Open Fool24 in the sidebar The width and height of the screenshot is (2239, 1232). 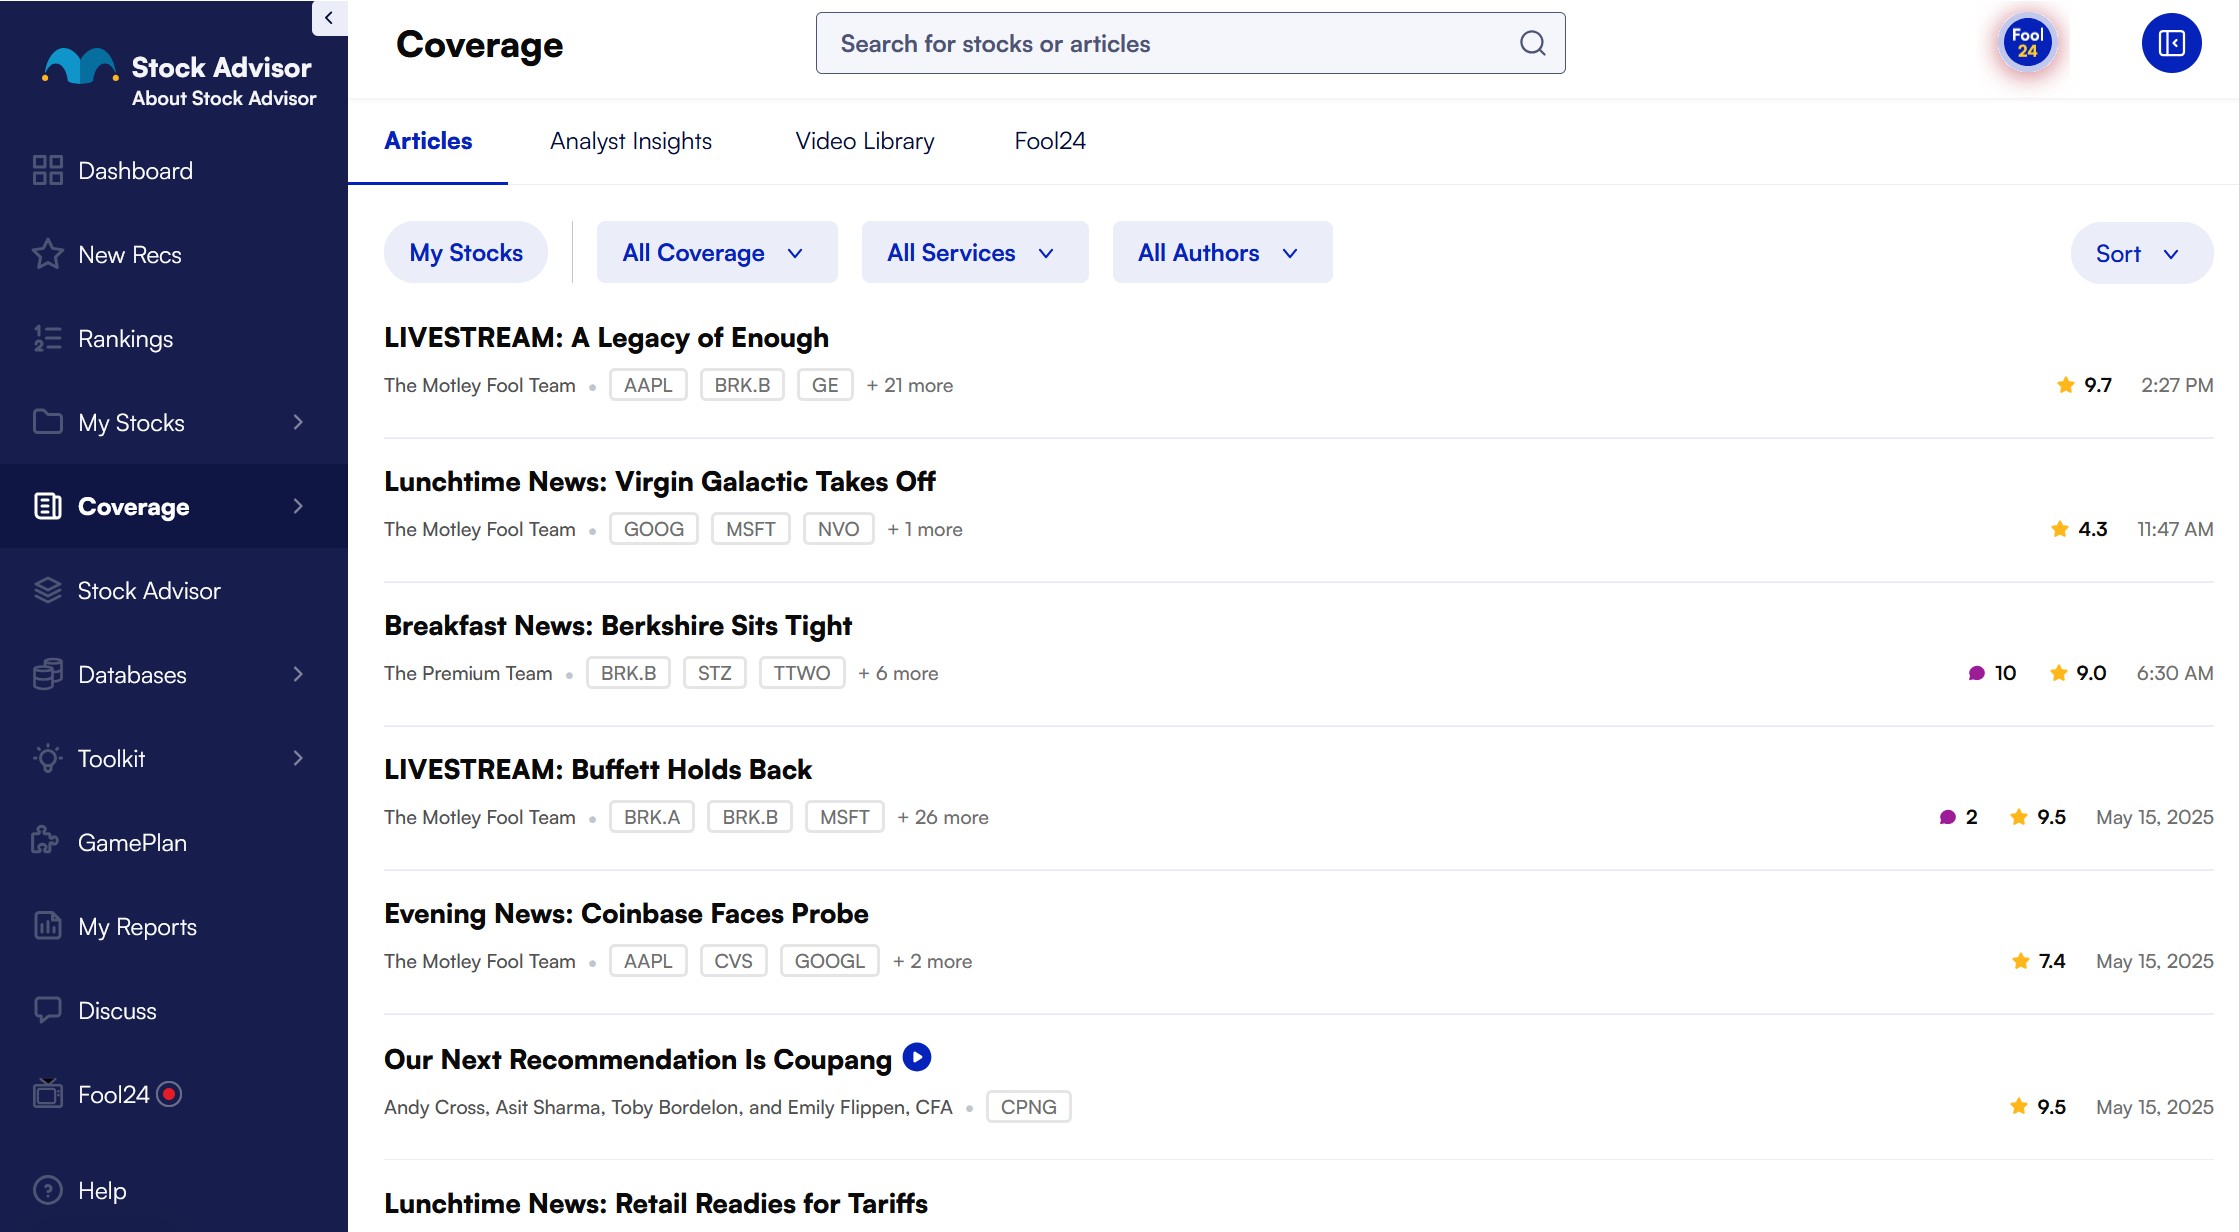tap(113, 1095)
